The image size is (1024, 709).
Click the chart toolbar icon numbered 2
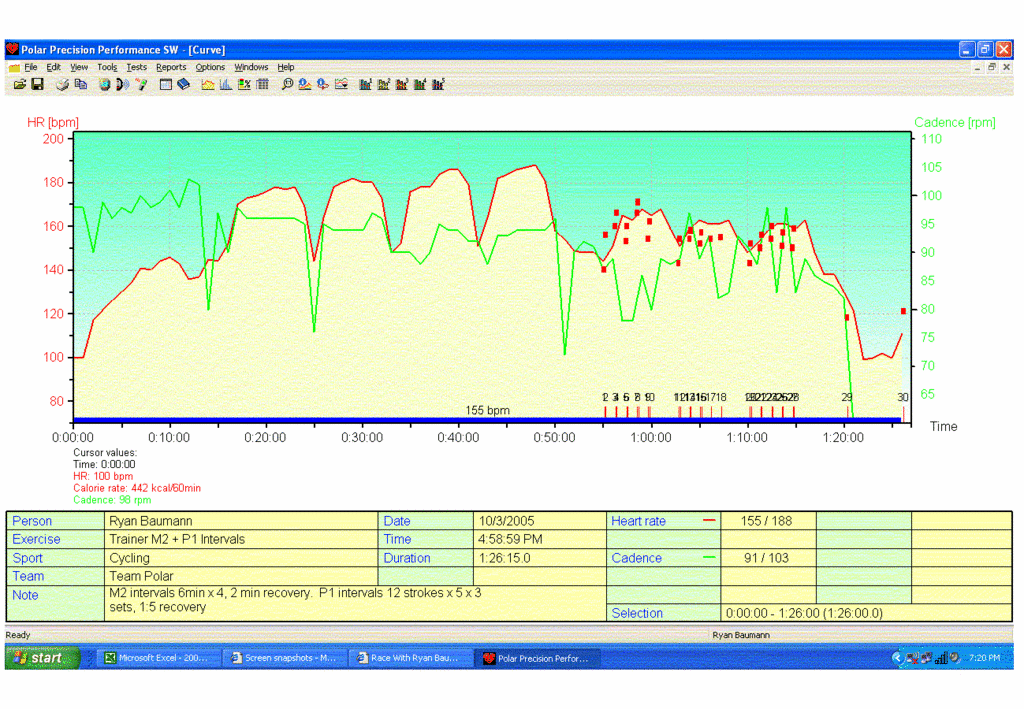tap(384, 84)
